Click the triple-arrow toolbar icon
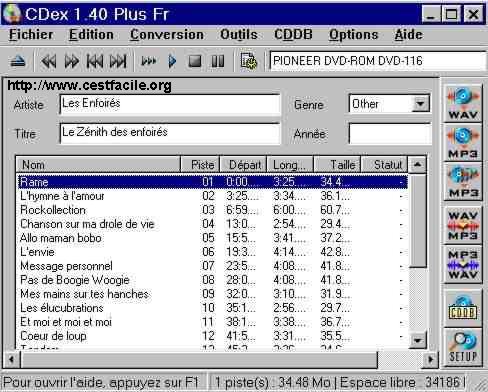Image resolution: width=488 pixels, height=392 pixels. pyautogui.click(x=149, y=61)
